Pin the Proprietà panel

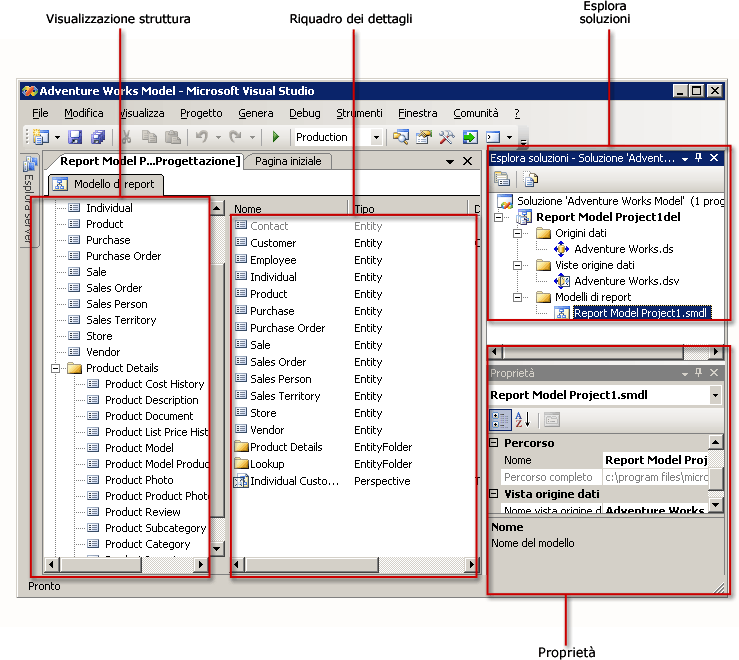click(698, 373)
